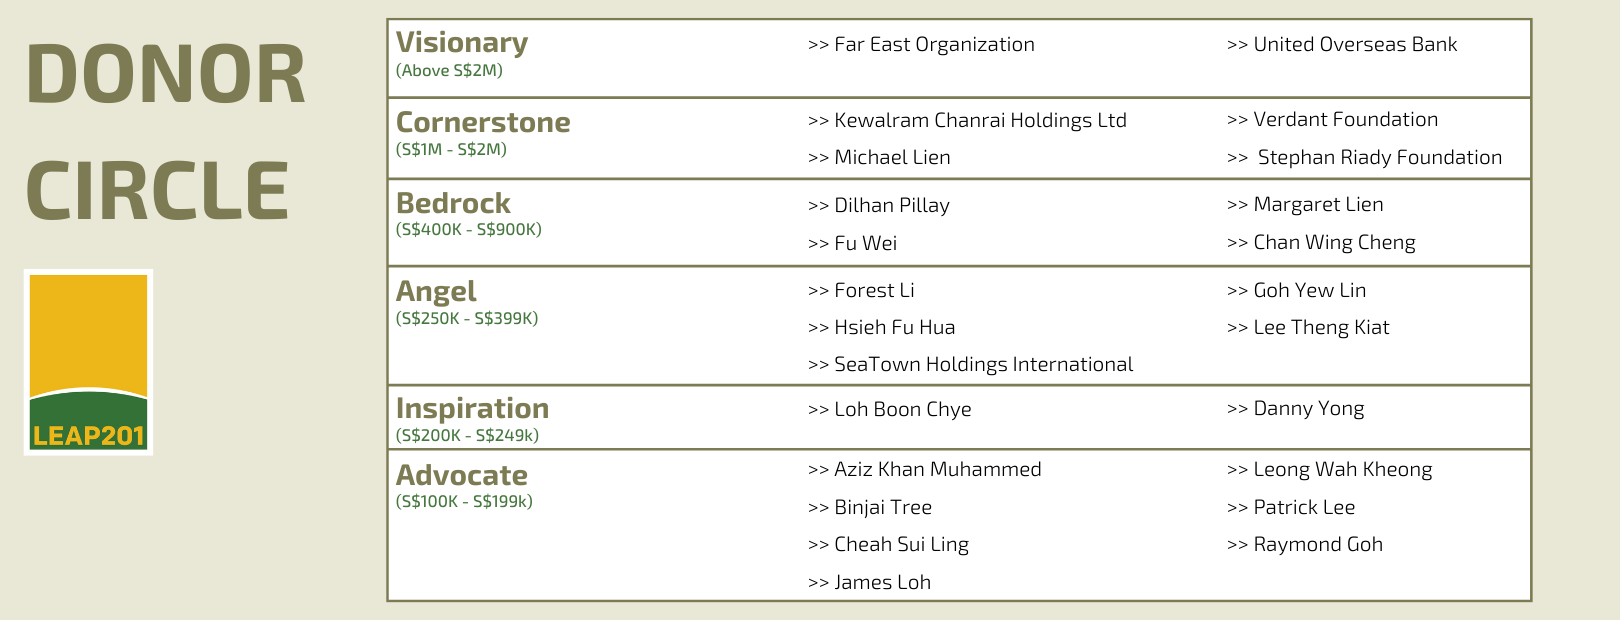Click the Angel tier heading

pos(436,291)
